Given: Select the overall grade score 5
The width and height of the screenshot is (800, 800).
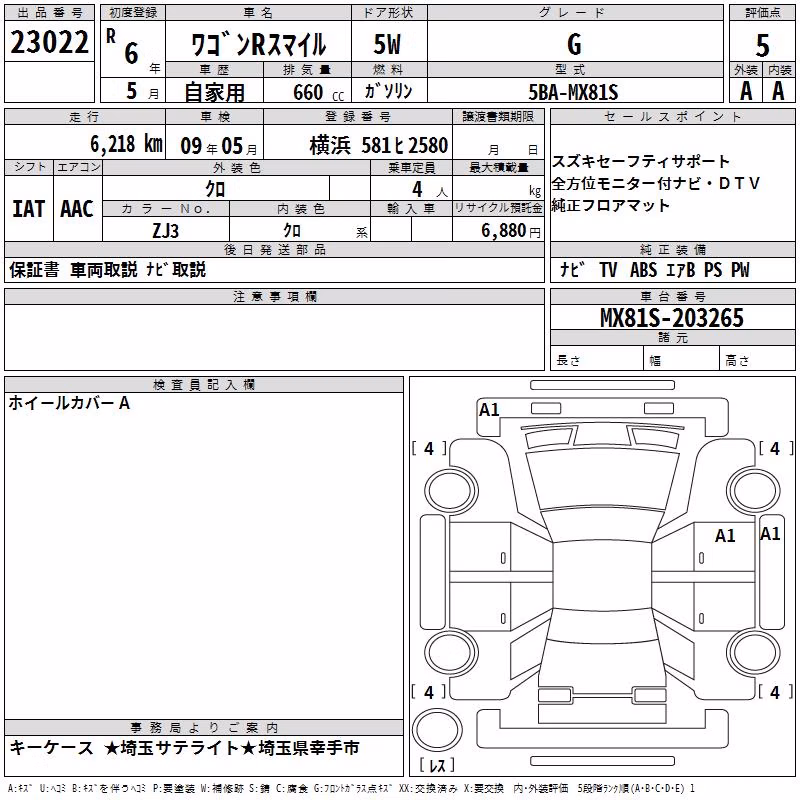Looking at the screenshot, I should click(762, 45).
